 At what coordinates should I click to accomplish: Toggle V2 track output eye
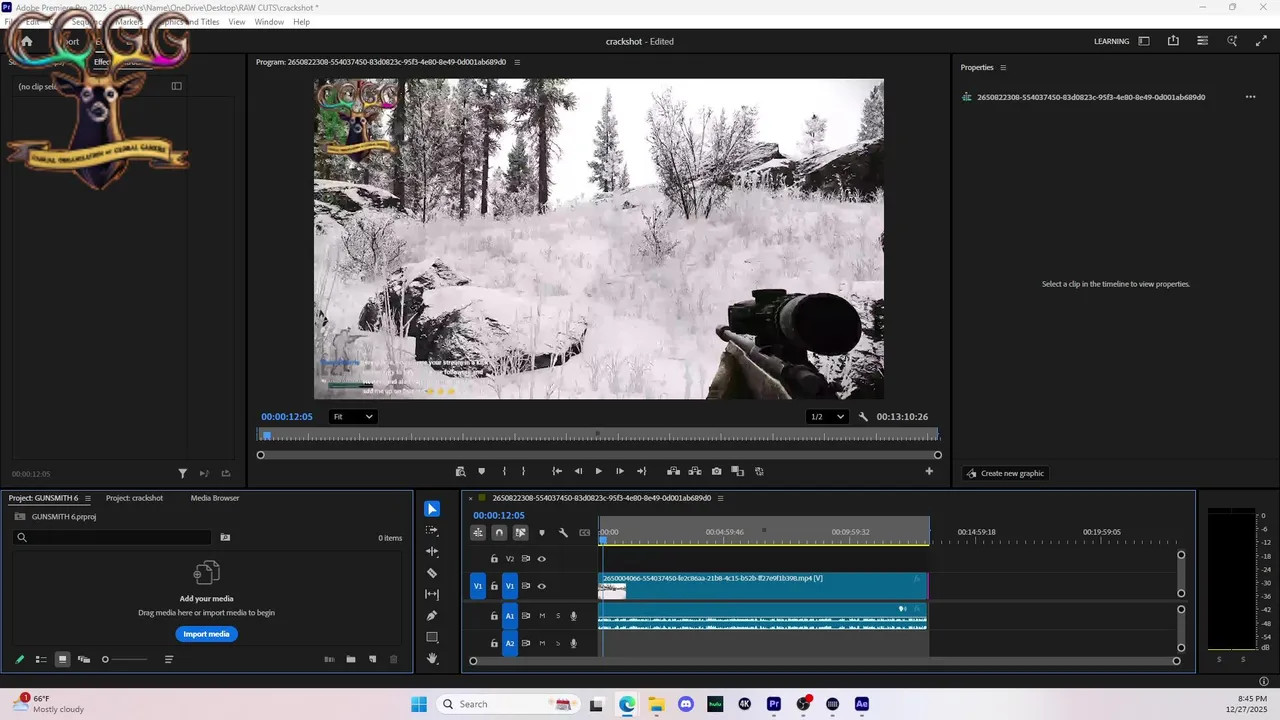[542, 559]
